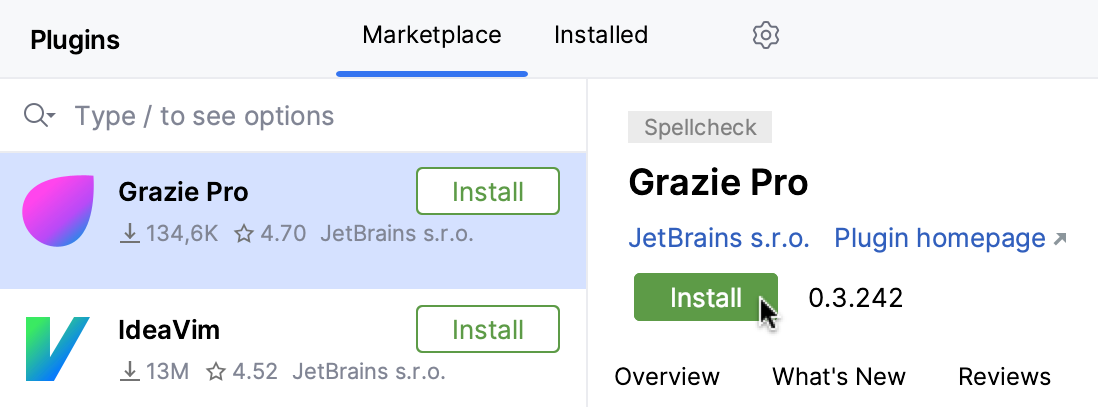Open the What's New tab
This screenshot has height=407, width=1098.
coord(838,377)
